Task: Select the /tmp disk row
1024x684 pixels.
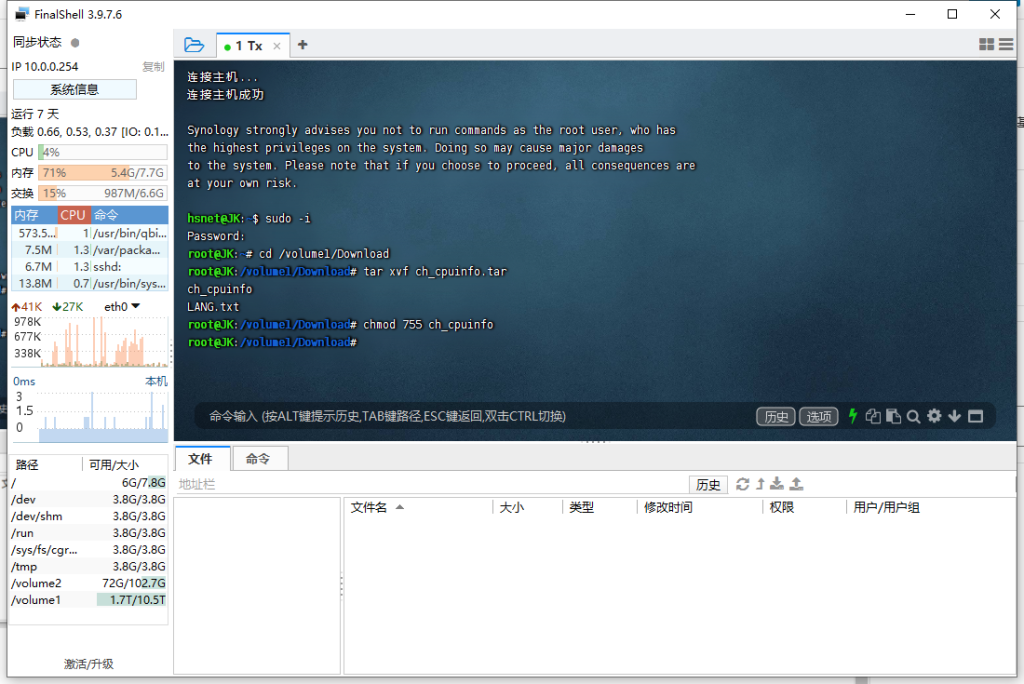Action: tap(89, 566)
